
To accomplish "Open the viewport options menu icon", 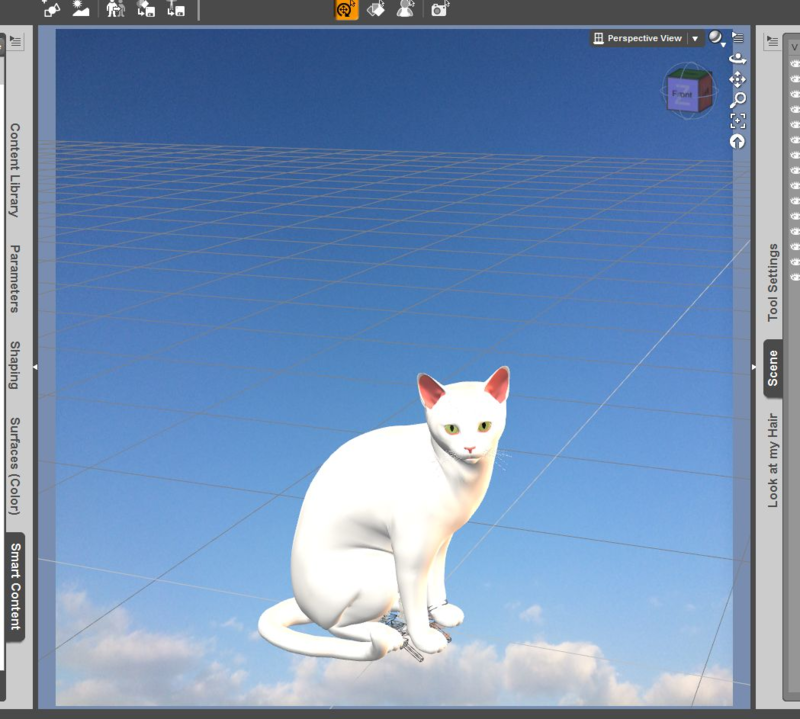I will tap(738, 37).
